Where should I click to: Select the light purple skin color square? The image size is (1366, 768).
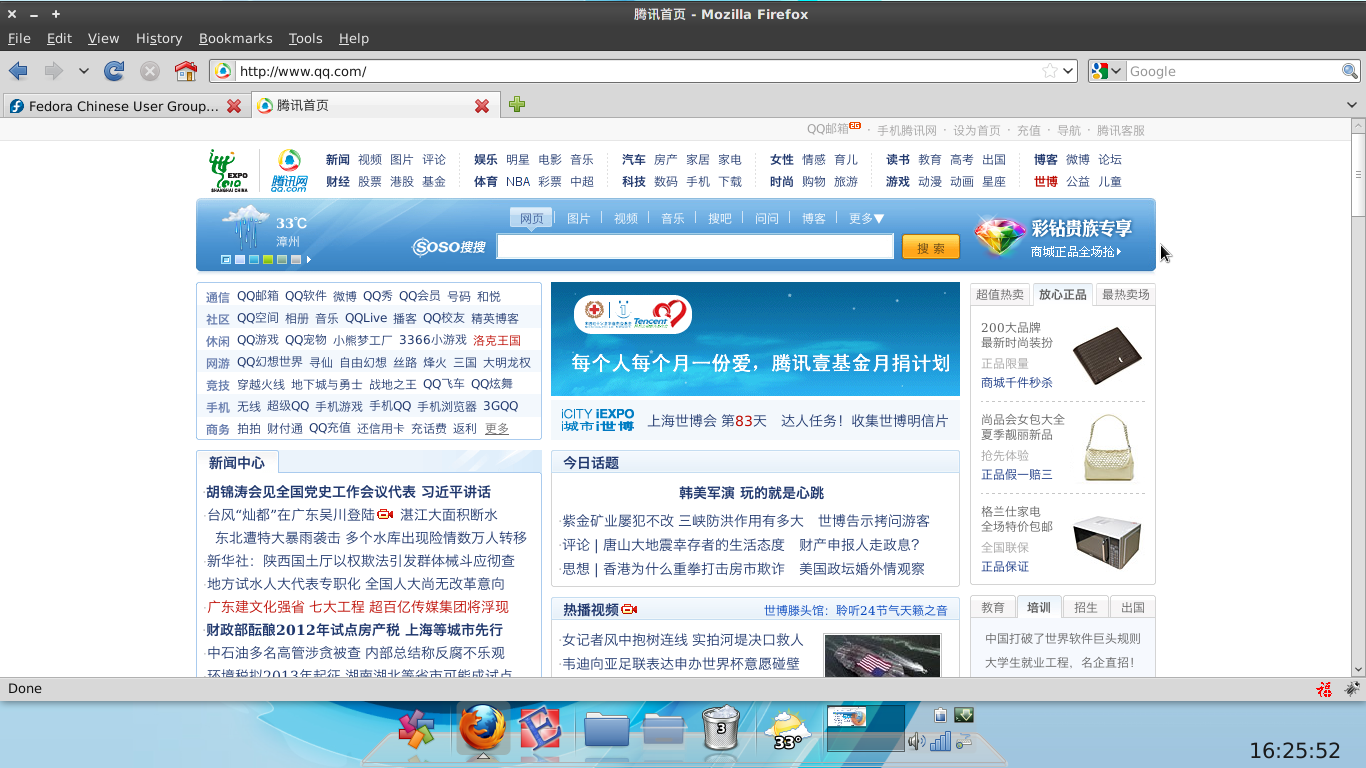tap(240, 260)
